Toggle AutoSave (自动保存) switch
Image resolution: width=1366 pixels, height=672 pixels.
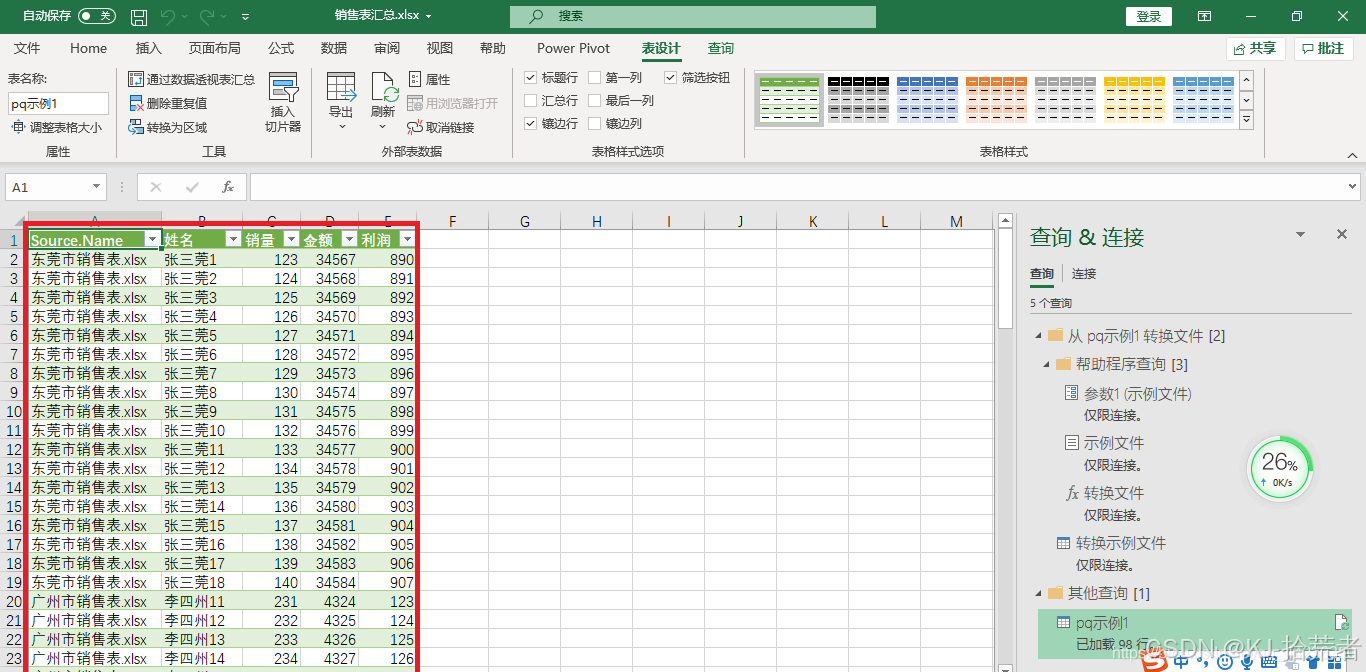tap(97, 16)
